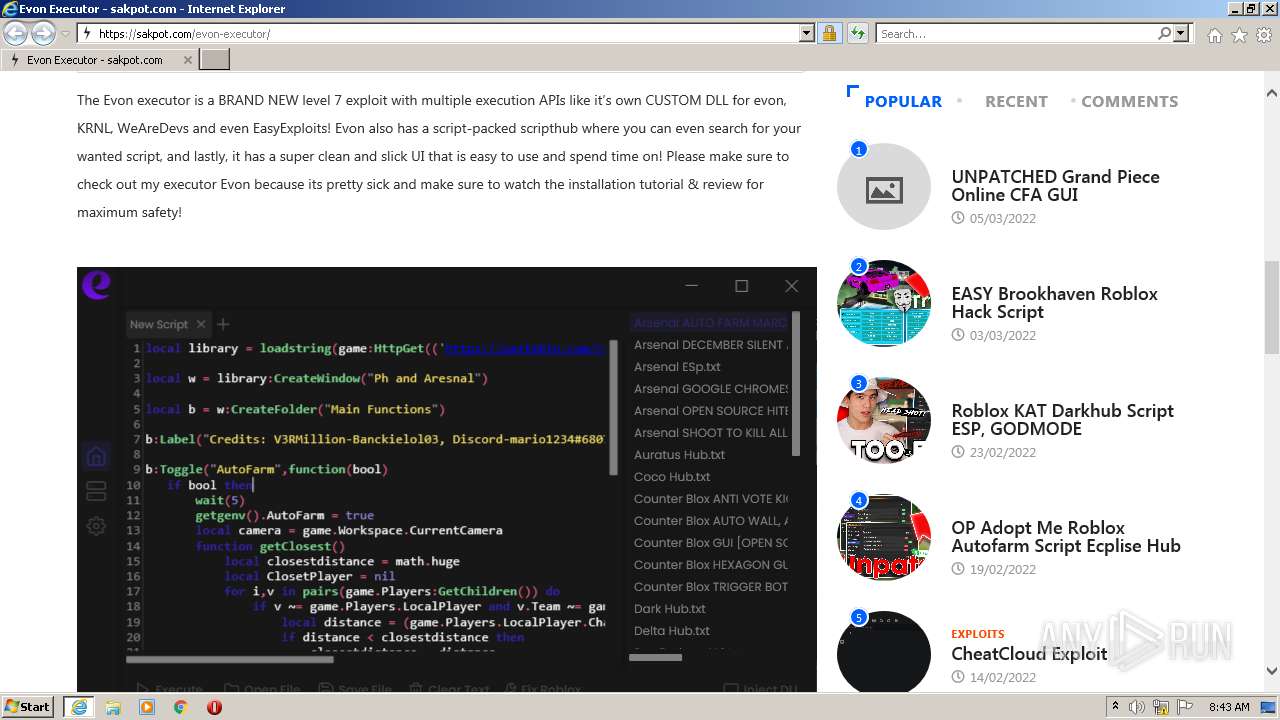1280x720 pixels.
Task: Switch to the RECENT sidebar tab
Action: point(1016,101)
